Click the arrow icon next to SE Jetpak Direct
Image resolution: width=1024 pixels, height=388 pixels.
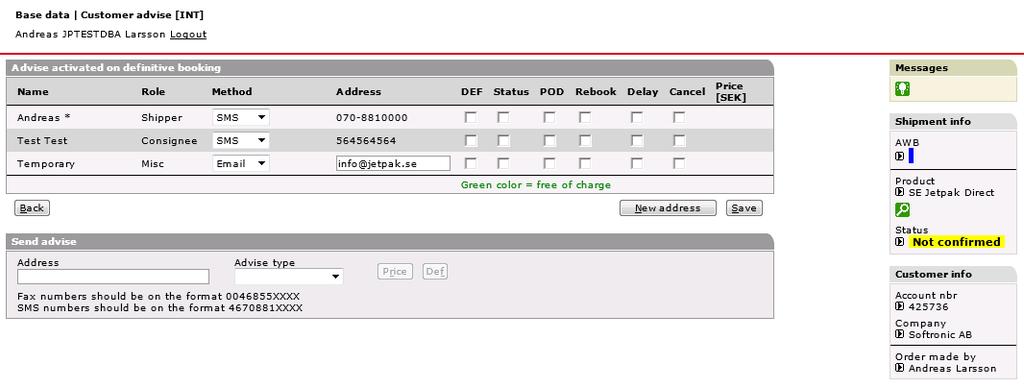click(x=899, y=192)
